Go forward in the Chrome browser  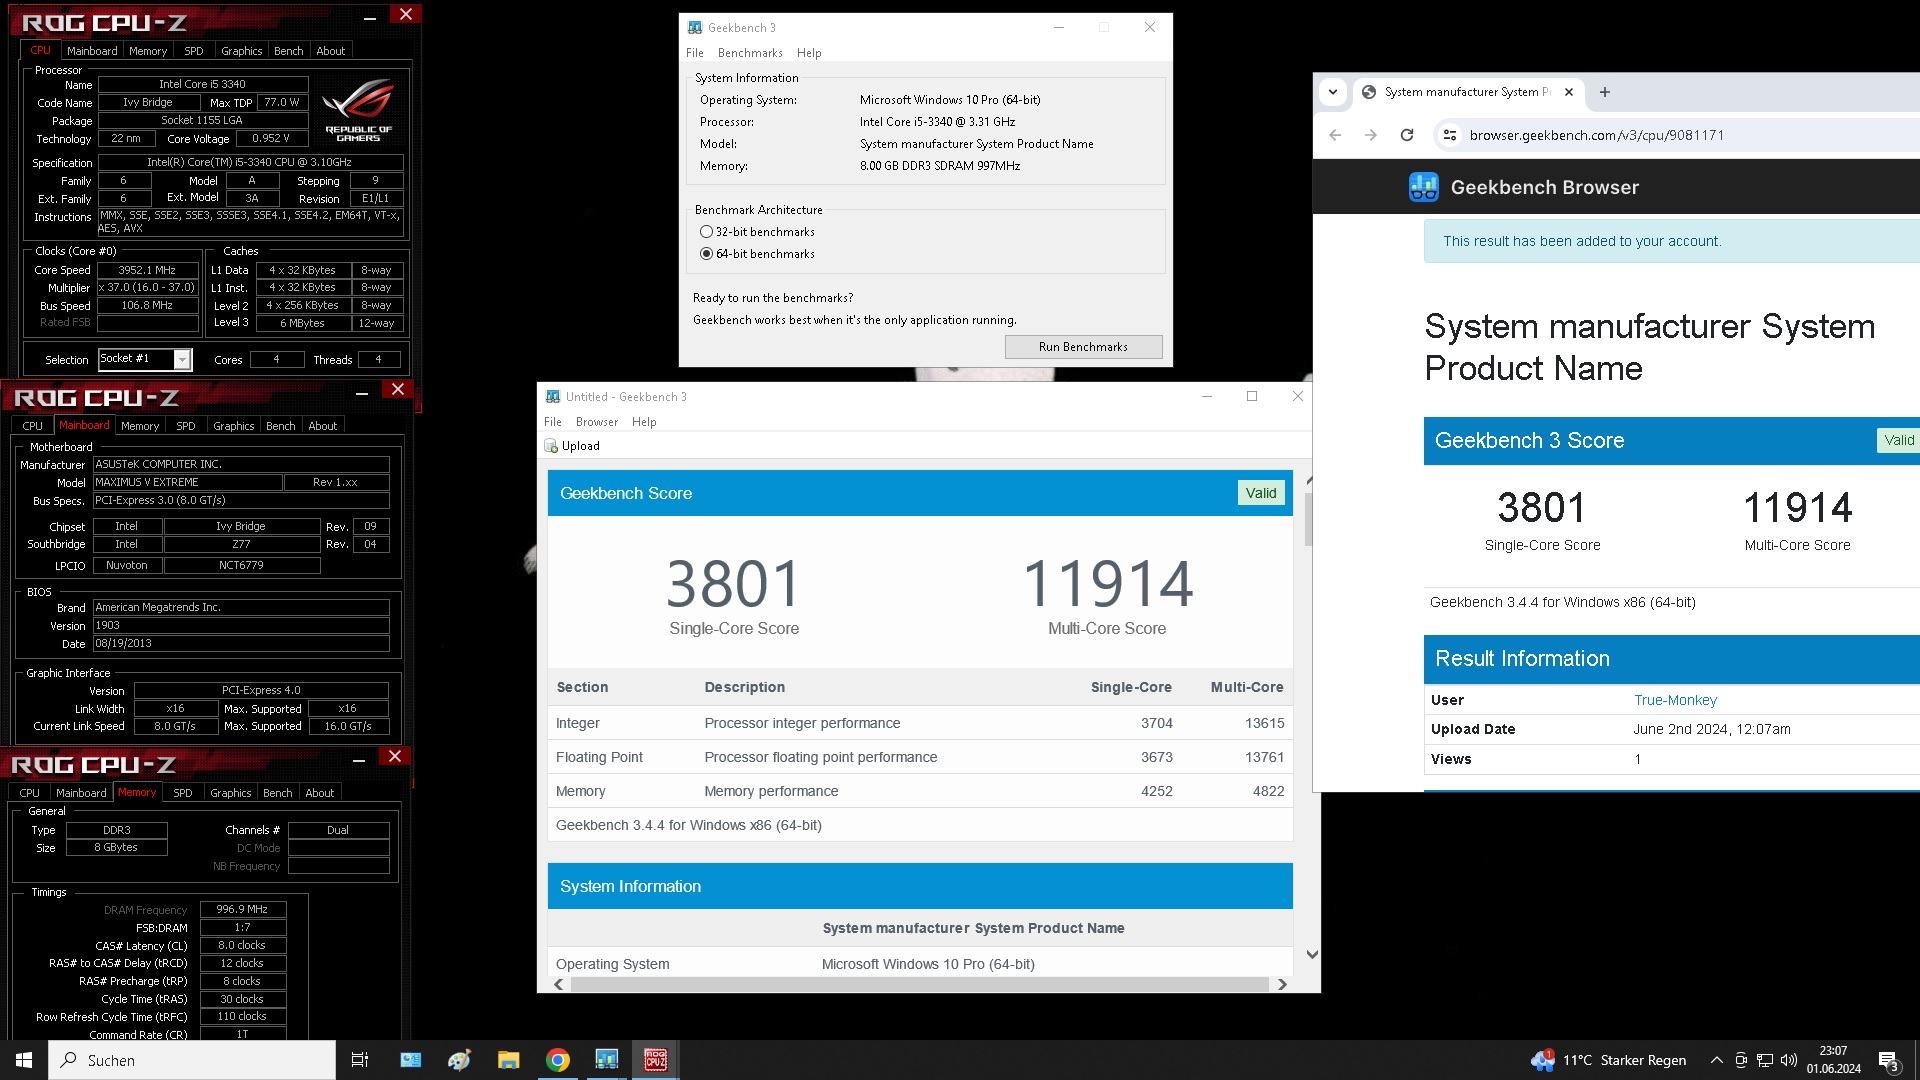[x=1371, y=135]
